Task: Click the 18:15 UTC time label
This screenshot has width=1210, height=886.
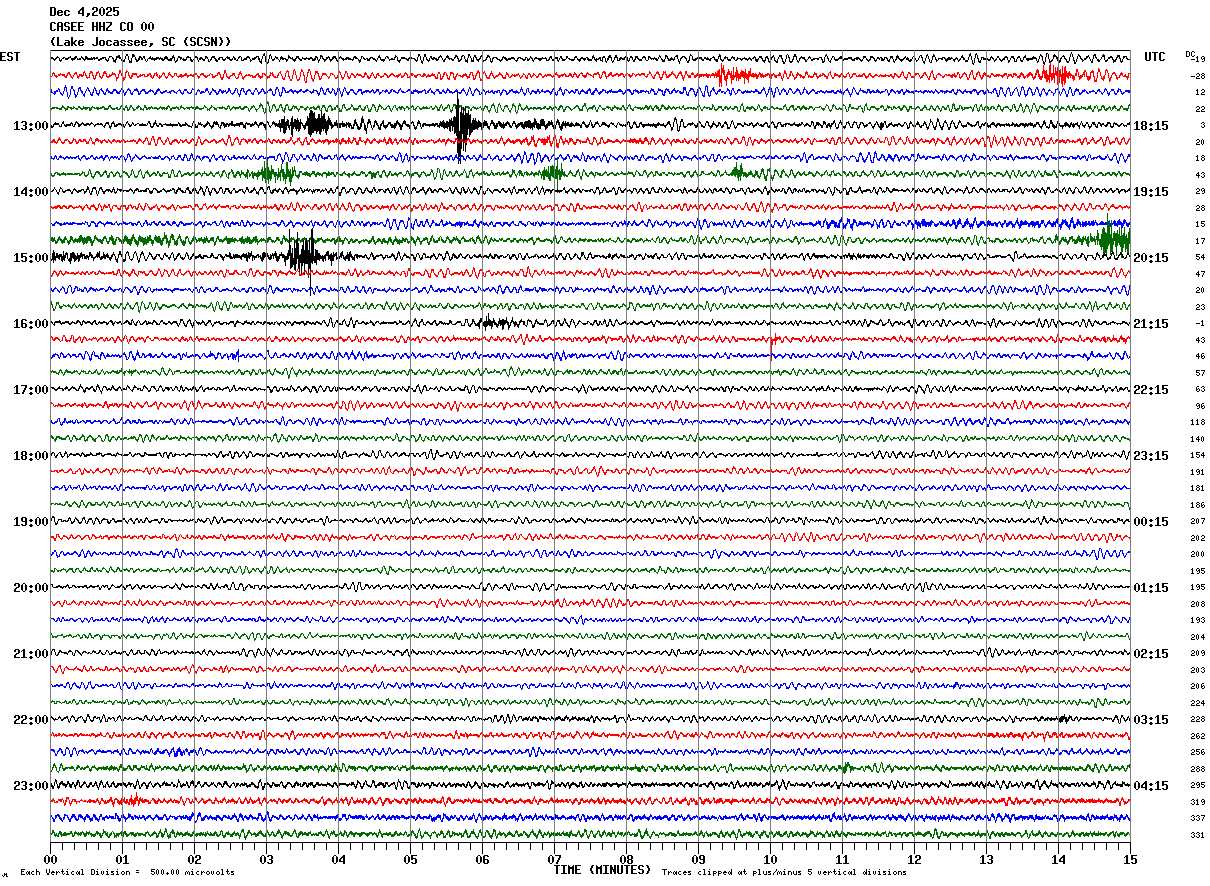Action: tap(1151, 126)
